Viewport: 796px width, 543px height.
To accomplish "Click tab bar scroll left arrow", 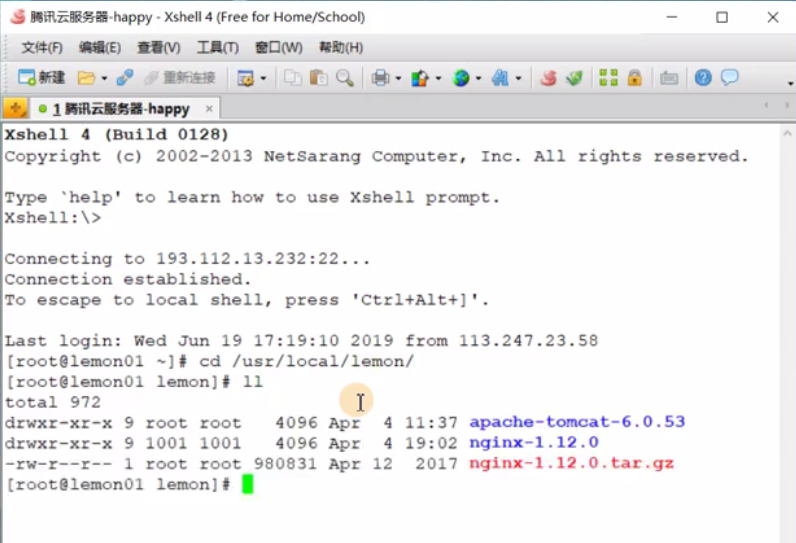I will [766, 105].
